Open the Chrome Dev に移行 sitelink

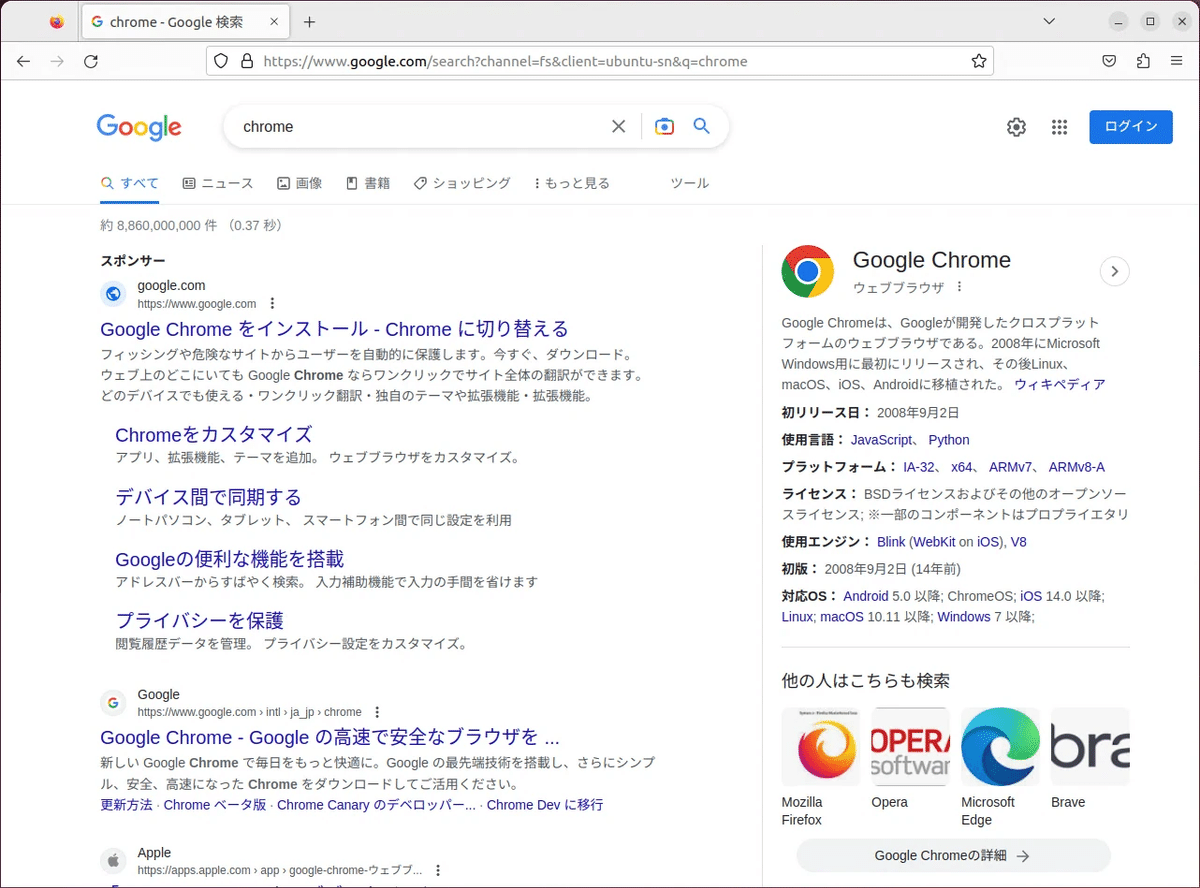coord(545,805)
